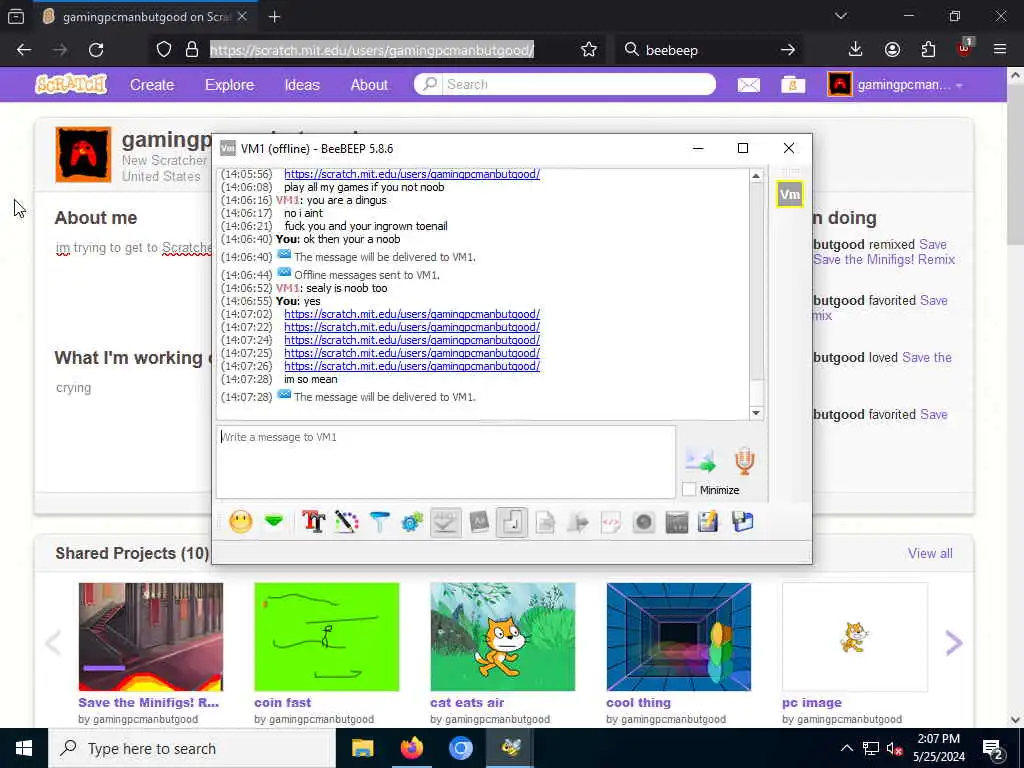Open the scratch link sent at 14:07:26
Image resolution: width=1024 pixels, height=768 pixels.
(412, 366)
